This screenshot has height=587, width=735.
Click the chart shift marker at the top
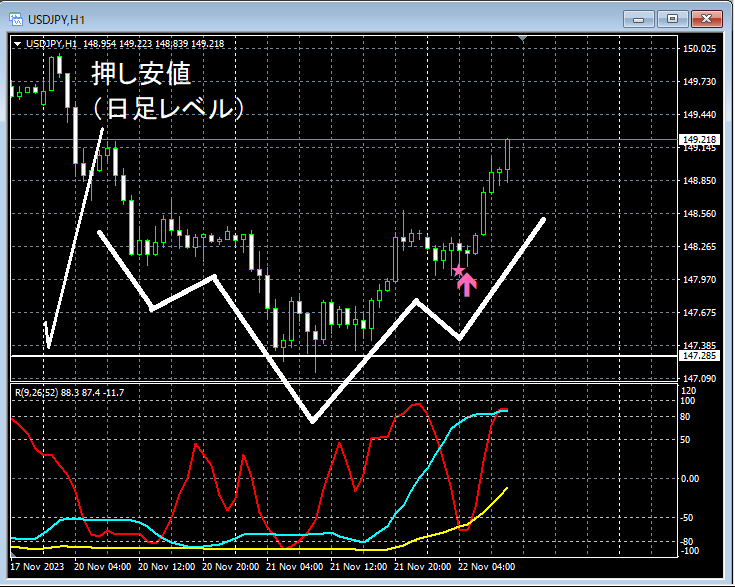pos(523,38)
